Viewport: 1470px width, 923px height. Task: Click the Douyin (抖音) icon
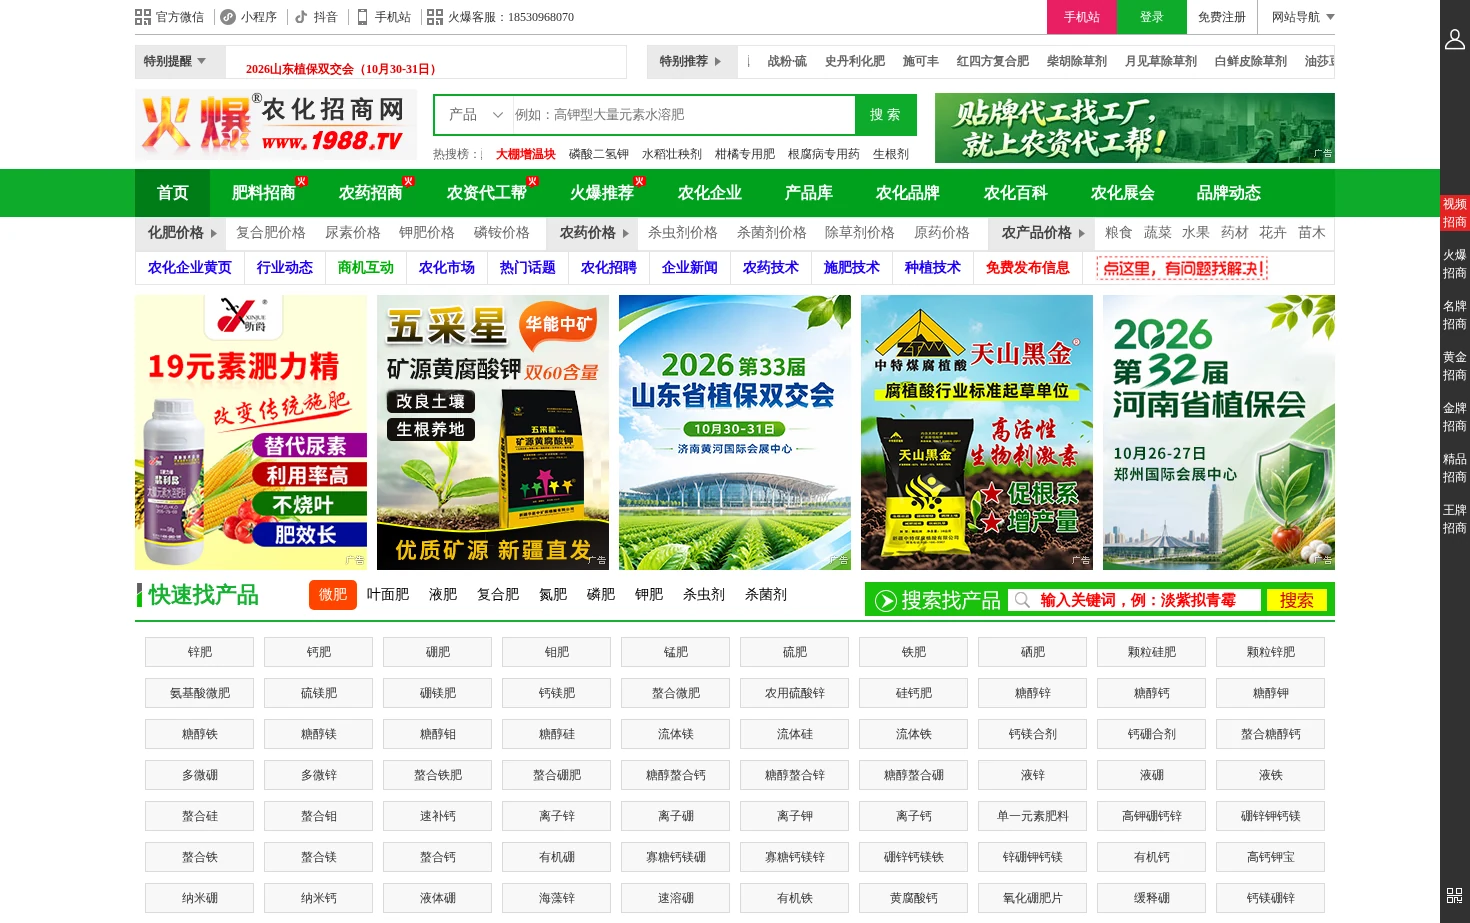301,17
